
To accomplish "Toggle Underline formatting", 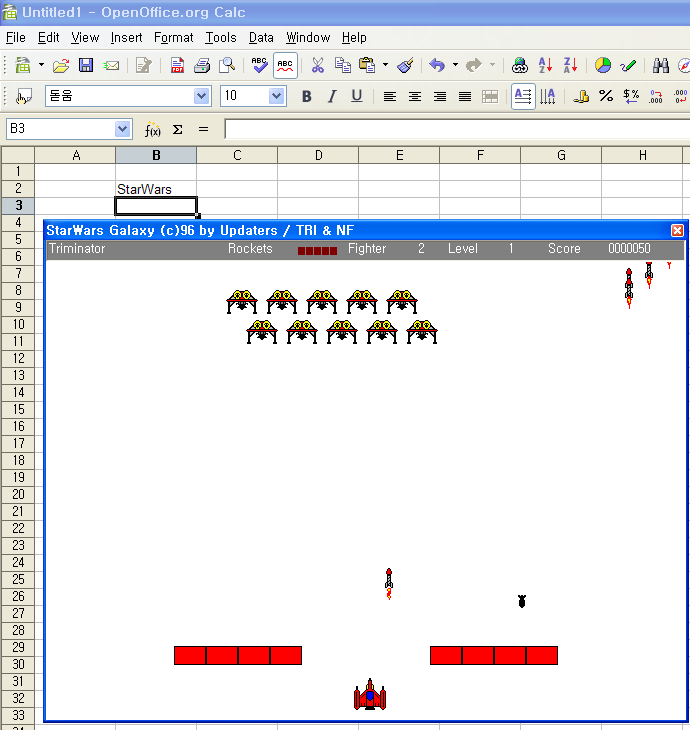I will pos(357,96).
